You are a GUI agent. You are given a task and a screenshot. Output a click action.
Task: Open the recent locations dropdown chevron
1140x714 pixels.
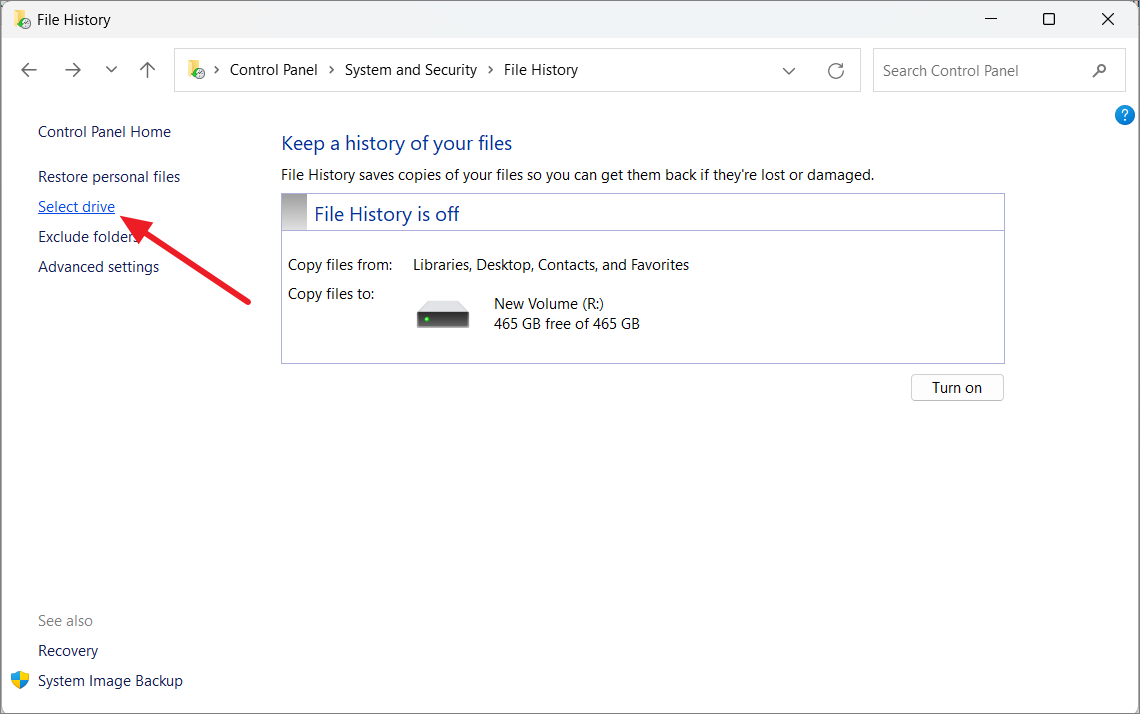pyautogui.click(x=110, y=69)
